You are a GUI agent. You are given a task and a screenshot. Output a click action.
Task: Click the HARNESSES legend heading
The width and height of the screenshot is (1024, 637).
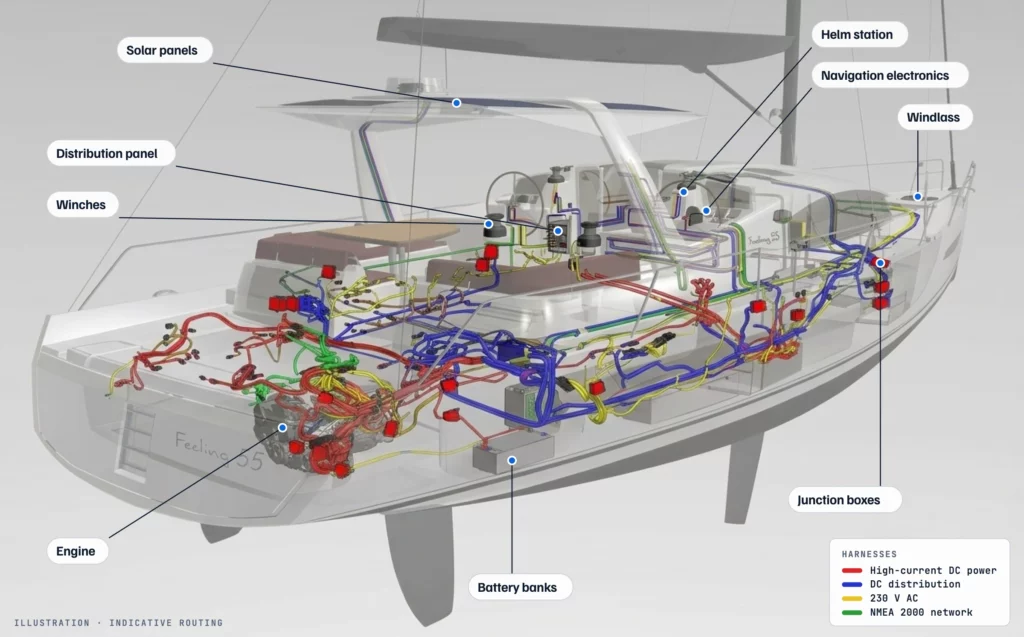pos(869,554)
